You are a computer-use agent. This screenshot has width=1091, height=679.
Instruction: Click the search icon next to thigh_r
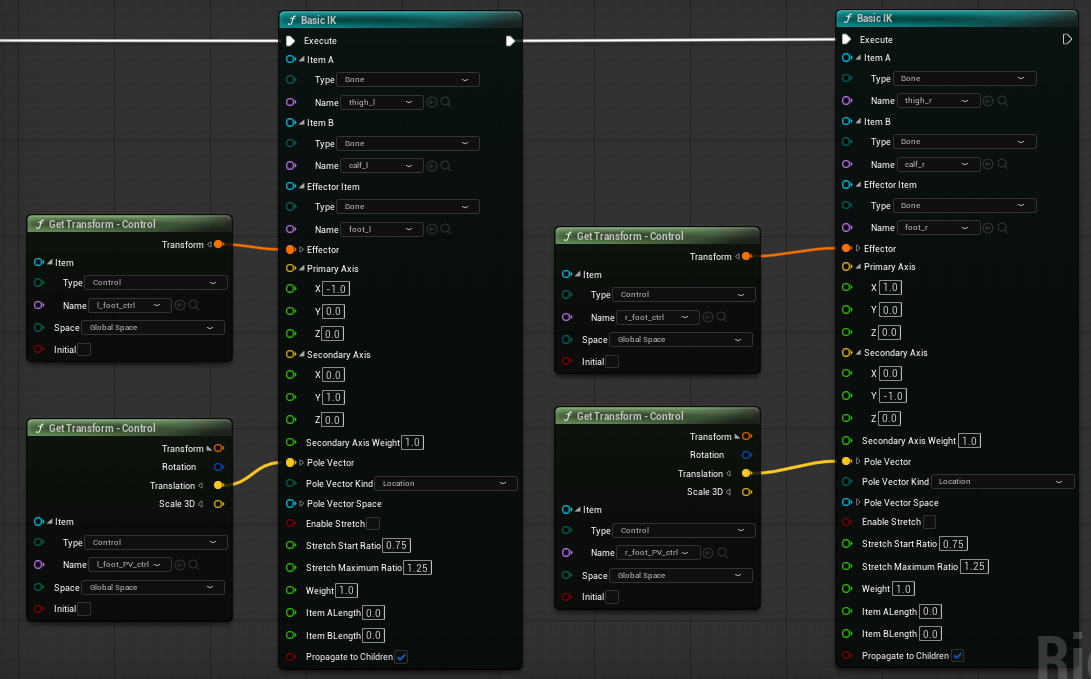1003,101
